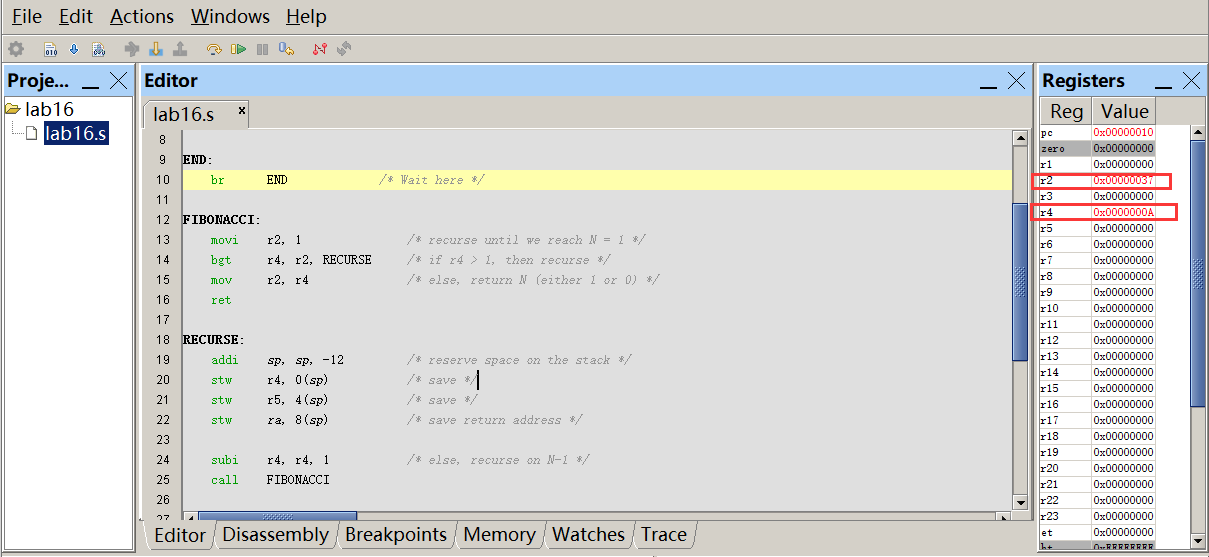1209x557 pixels.
Task: Click the zero register row
Action: coord(1097,148)
